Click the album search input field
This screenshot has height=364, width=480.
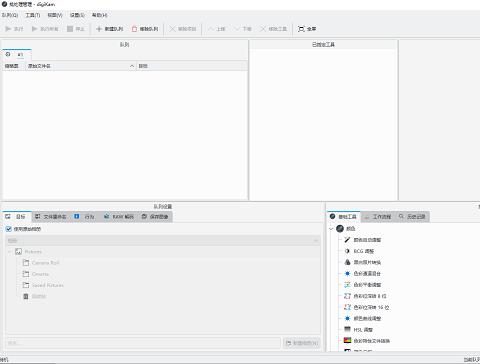coord(144,343)
